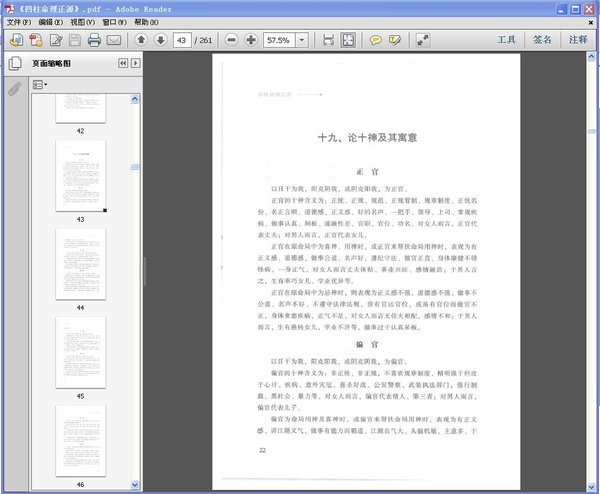
Task: Select page 43 thumbnail
Action: pos(81,176)
